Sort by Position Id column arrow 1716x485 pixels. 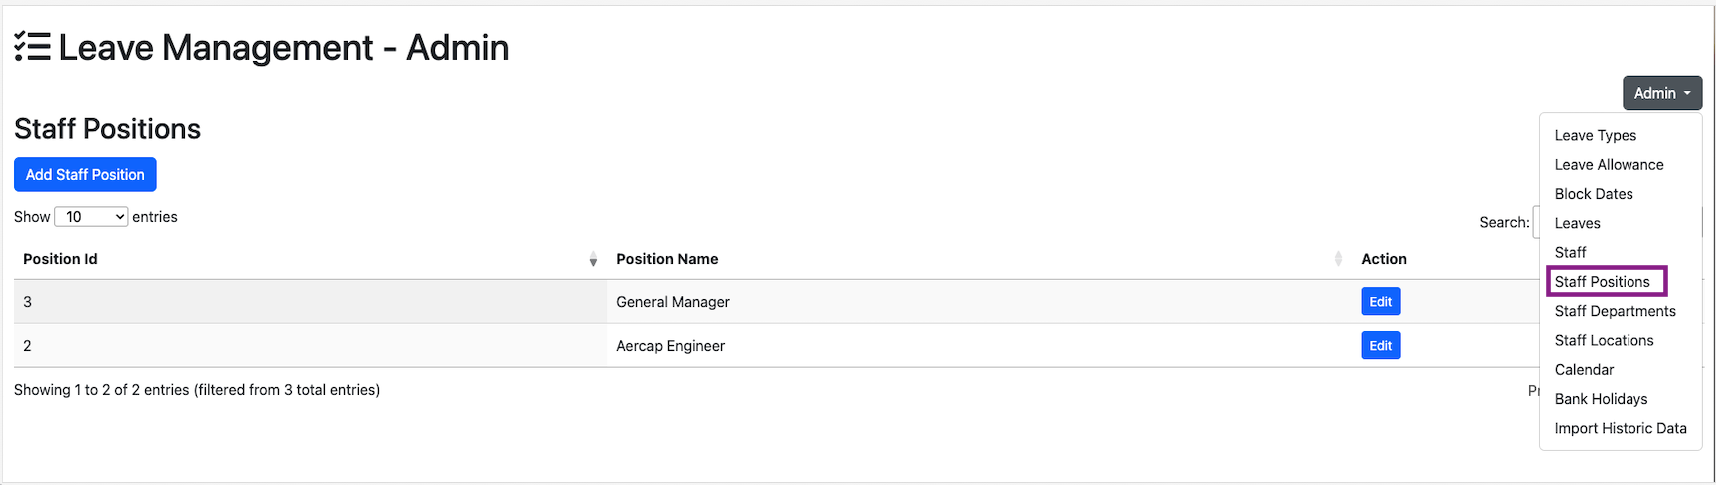593,260
